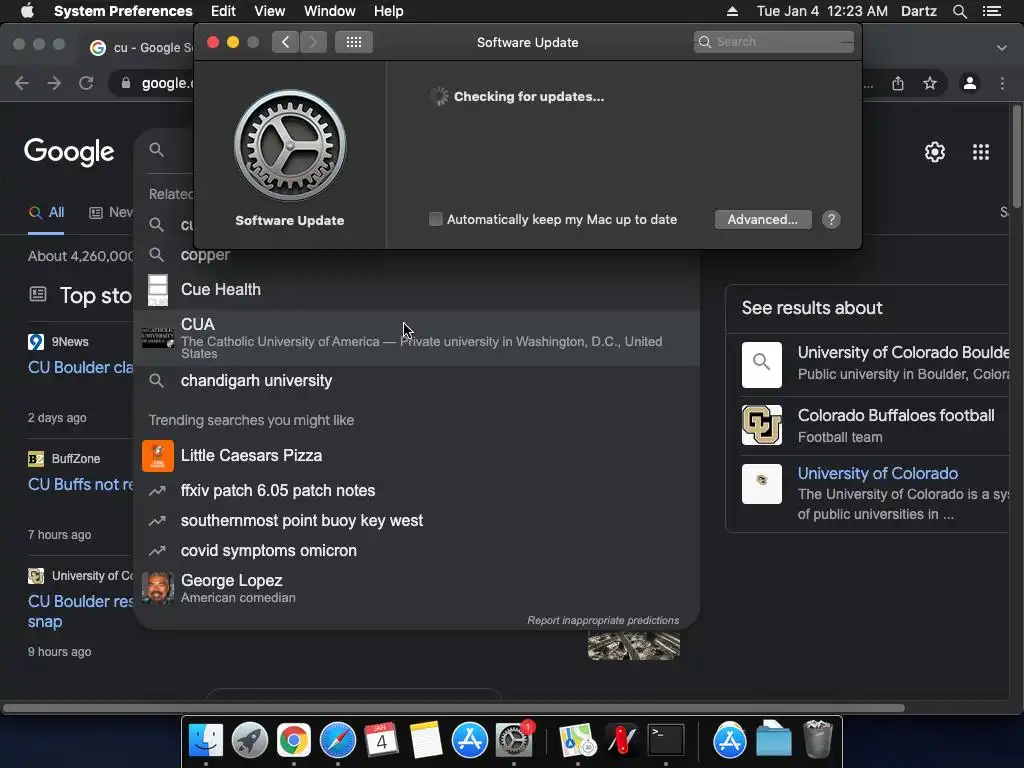The width and height of the screenshot is (1024, 768).
Task: Open Chrome three-dot menu
Action: click(x=1002, y=83)
